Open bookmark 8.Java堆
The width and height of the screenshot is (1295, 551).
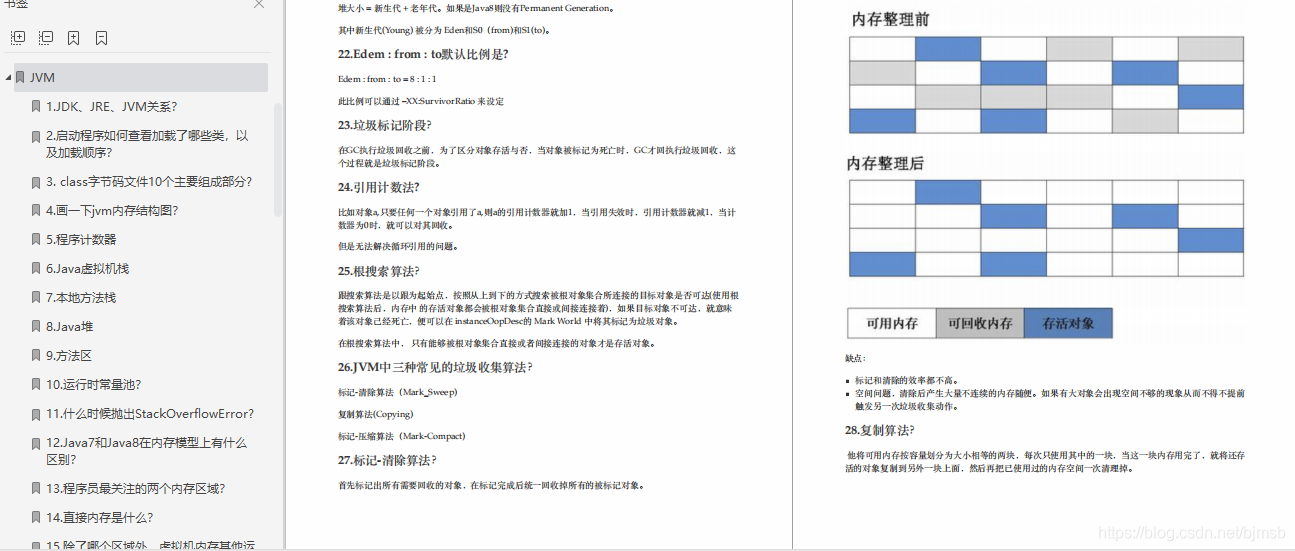69,327
